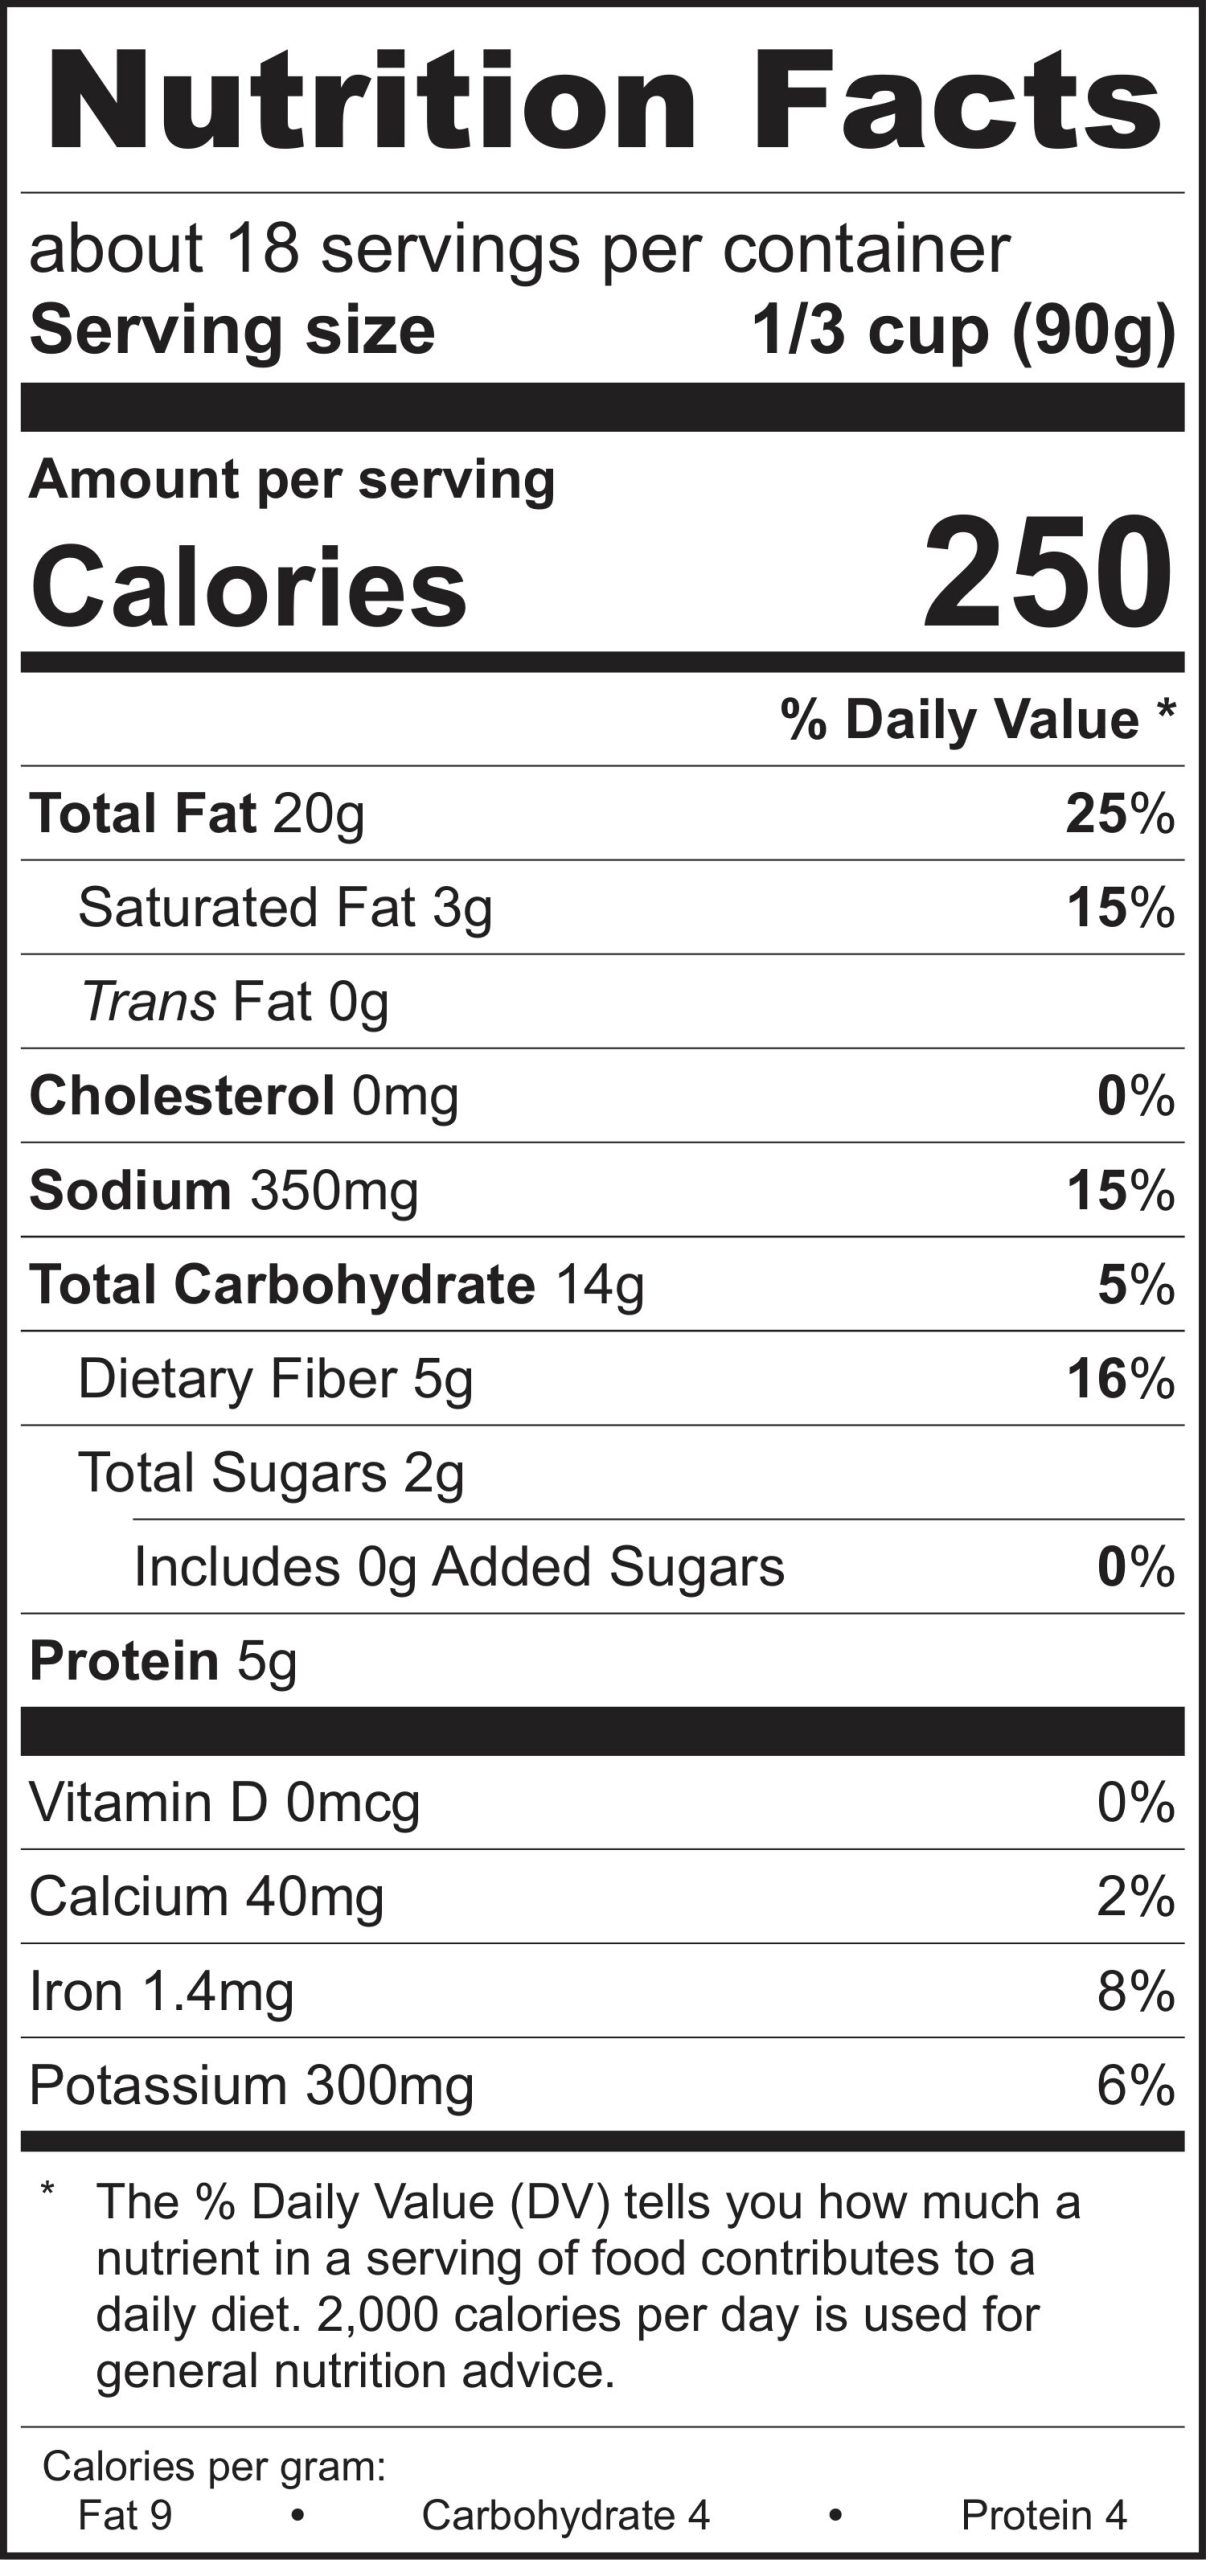Select the Vitamin D 0mcg row
1206x2560 pixels.
[224, 1802]
